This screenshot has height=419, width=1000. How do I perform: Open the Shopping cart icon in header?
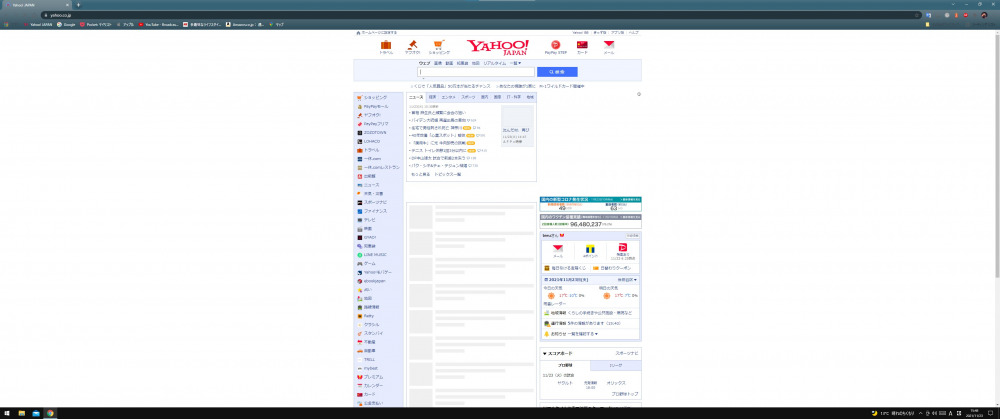[439, 45]
